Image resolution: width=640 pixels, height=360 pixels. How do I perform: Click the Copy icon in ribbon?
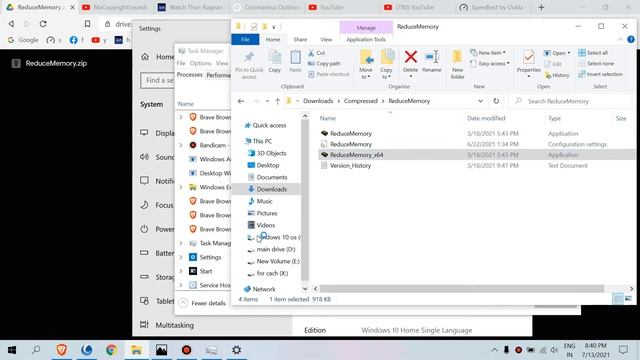tap(275, 58)
